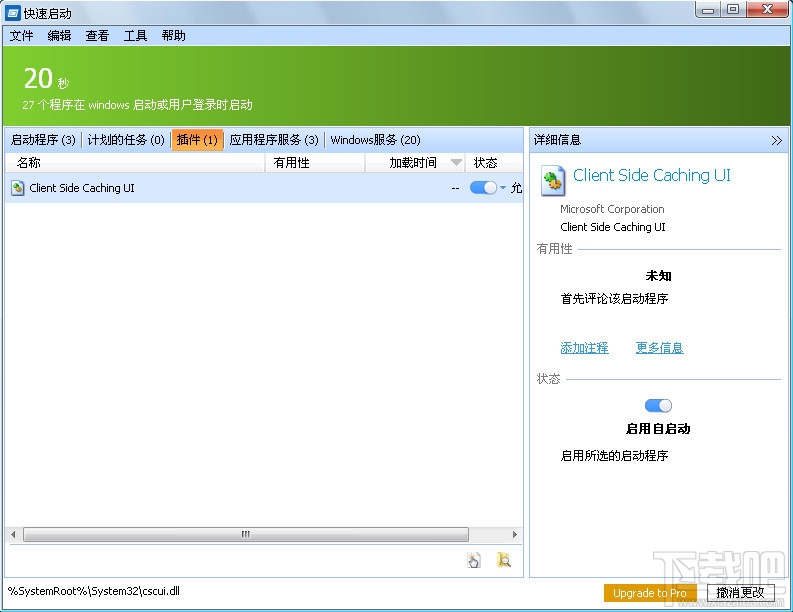Image resolution: width=793 pixels, height=612 pixels.
Task: Click the 快速启动 app icon in title bar
Action: (13, 13)
